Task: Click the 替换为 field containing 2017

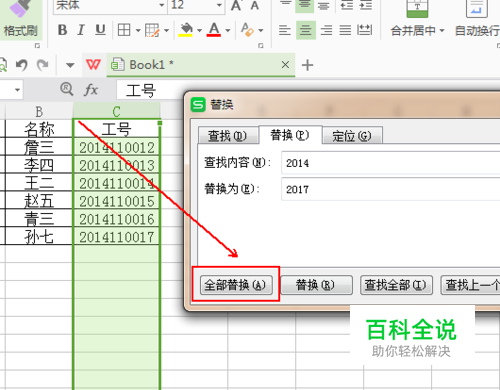Action: (391, 189)
